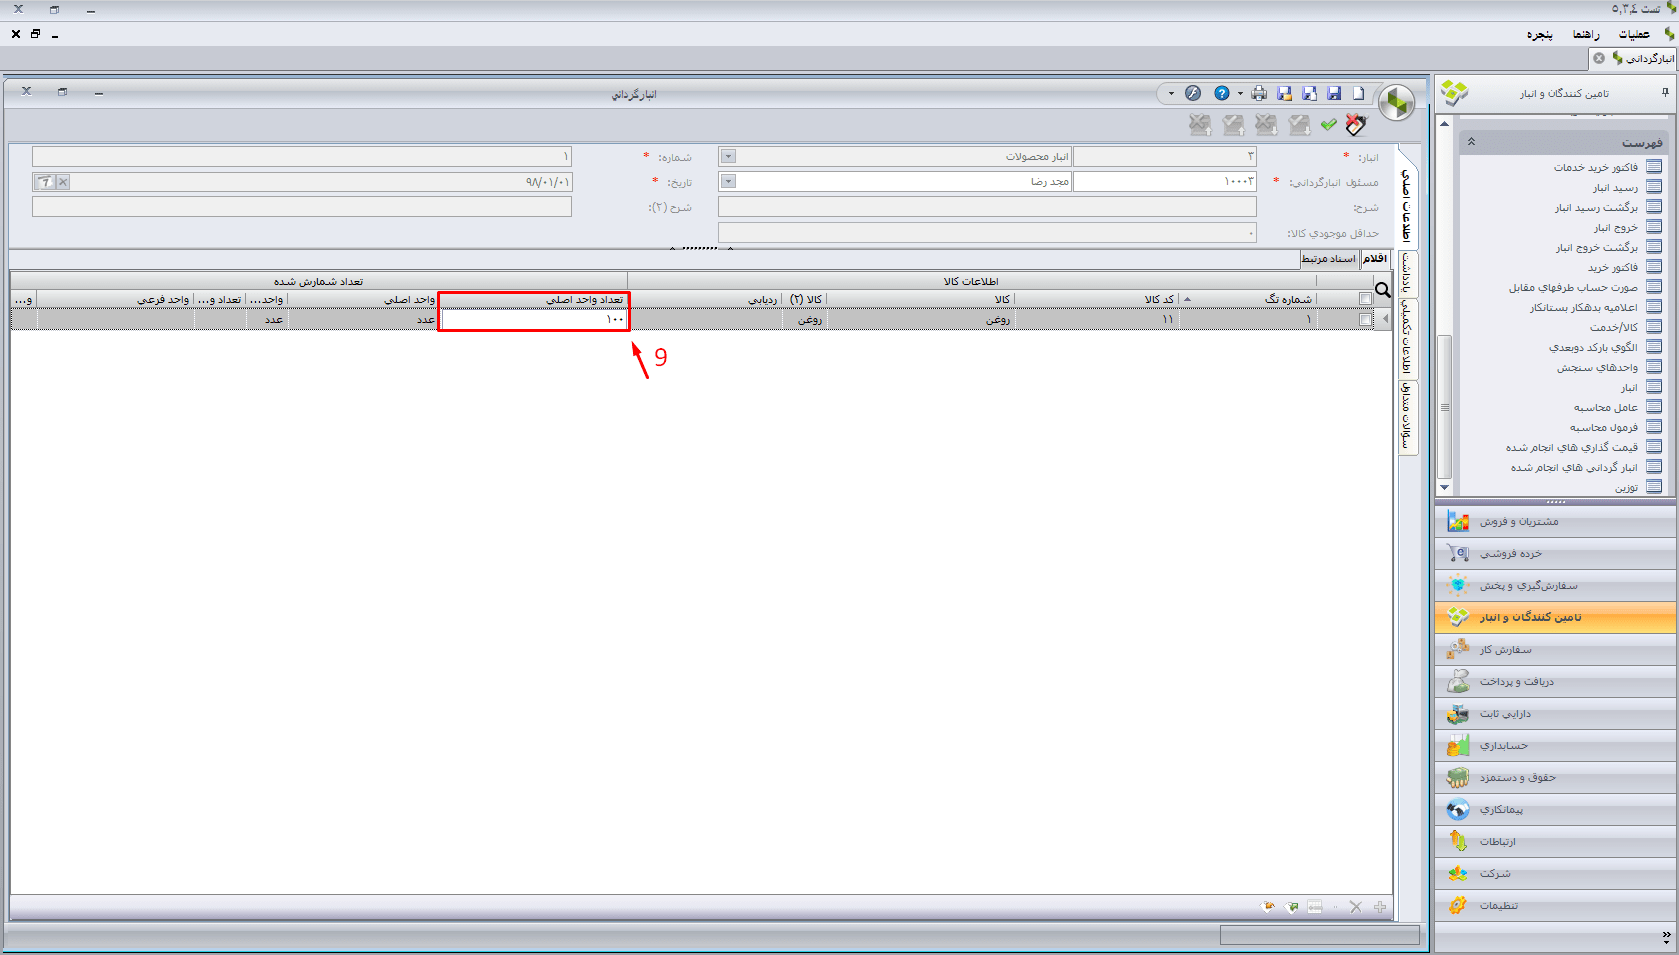Click the navigation list scrollbar up arrow

pos(1444,124)
